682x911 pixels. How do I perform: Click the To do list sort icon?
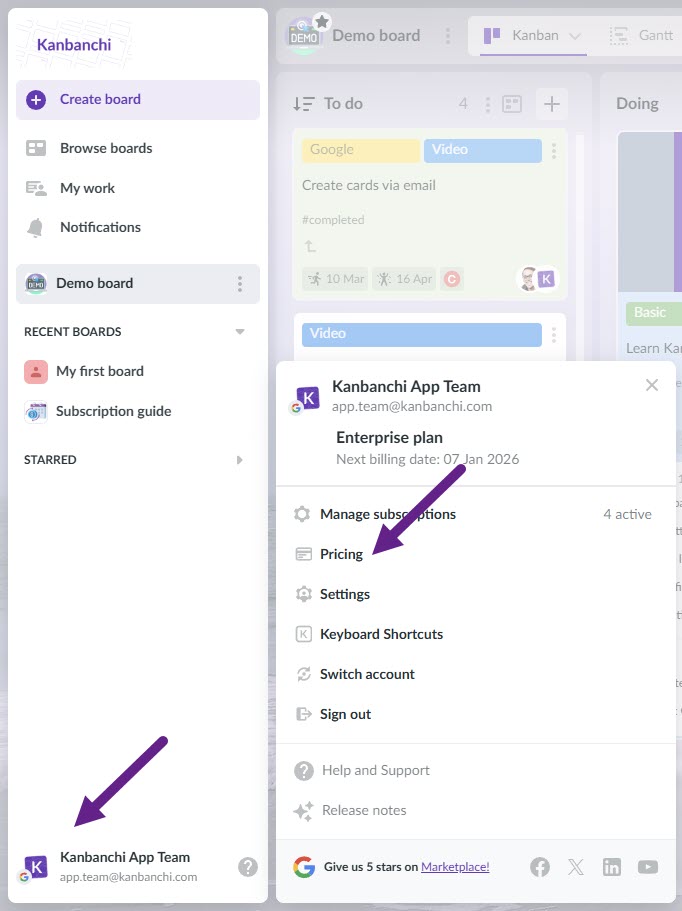click(304, 104)
